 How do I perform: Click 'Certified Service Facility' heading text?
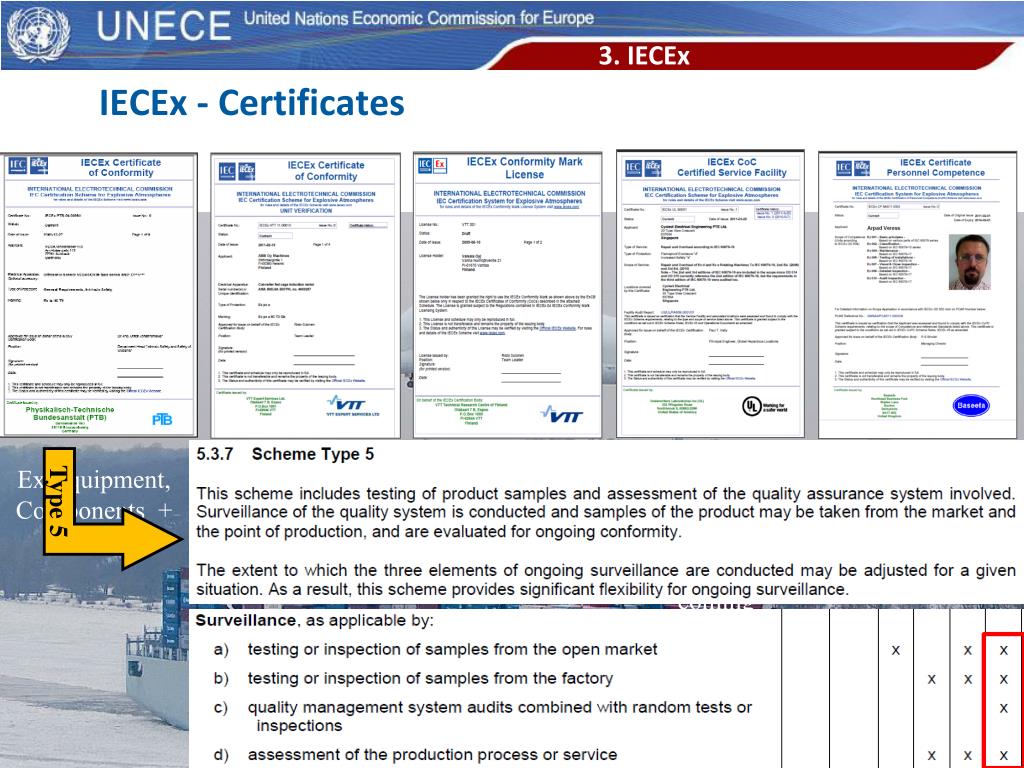731,172
